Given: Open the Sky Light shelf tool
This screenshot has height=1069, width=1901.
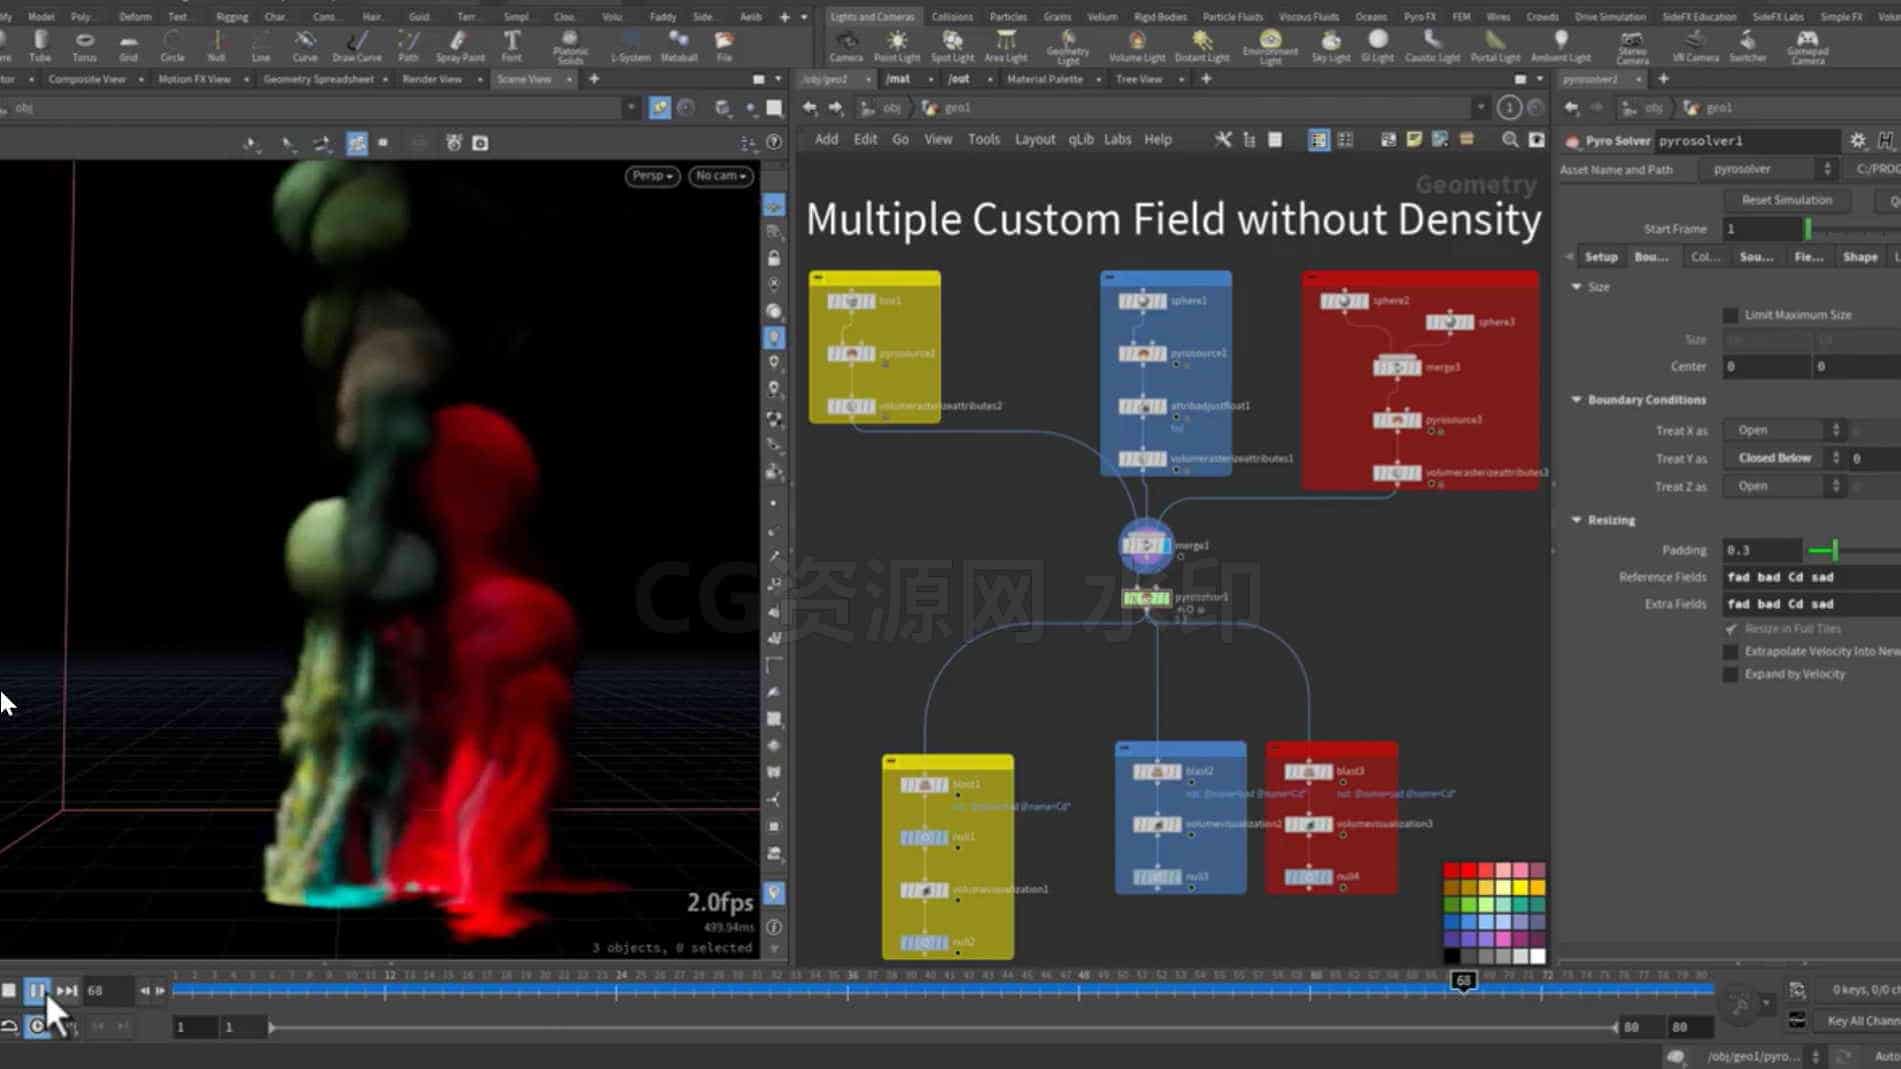Looking at the screenshot, I should tap(1330, 46).
